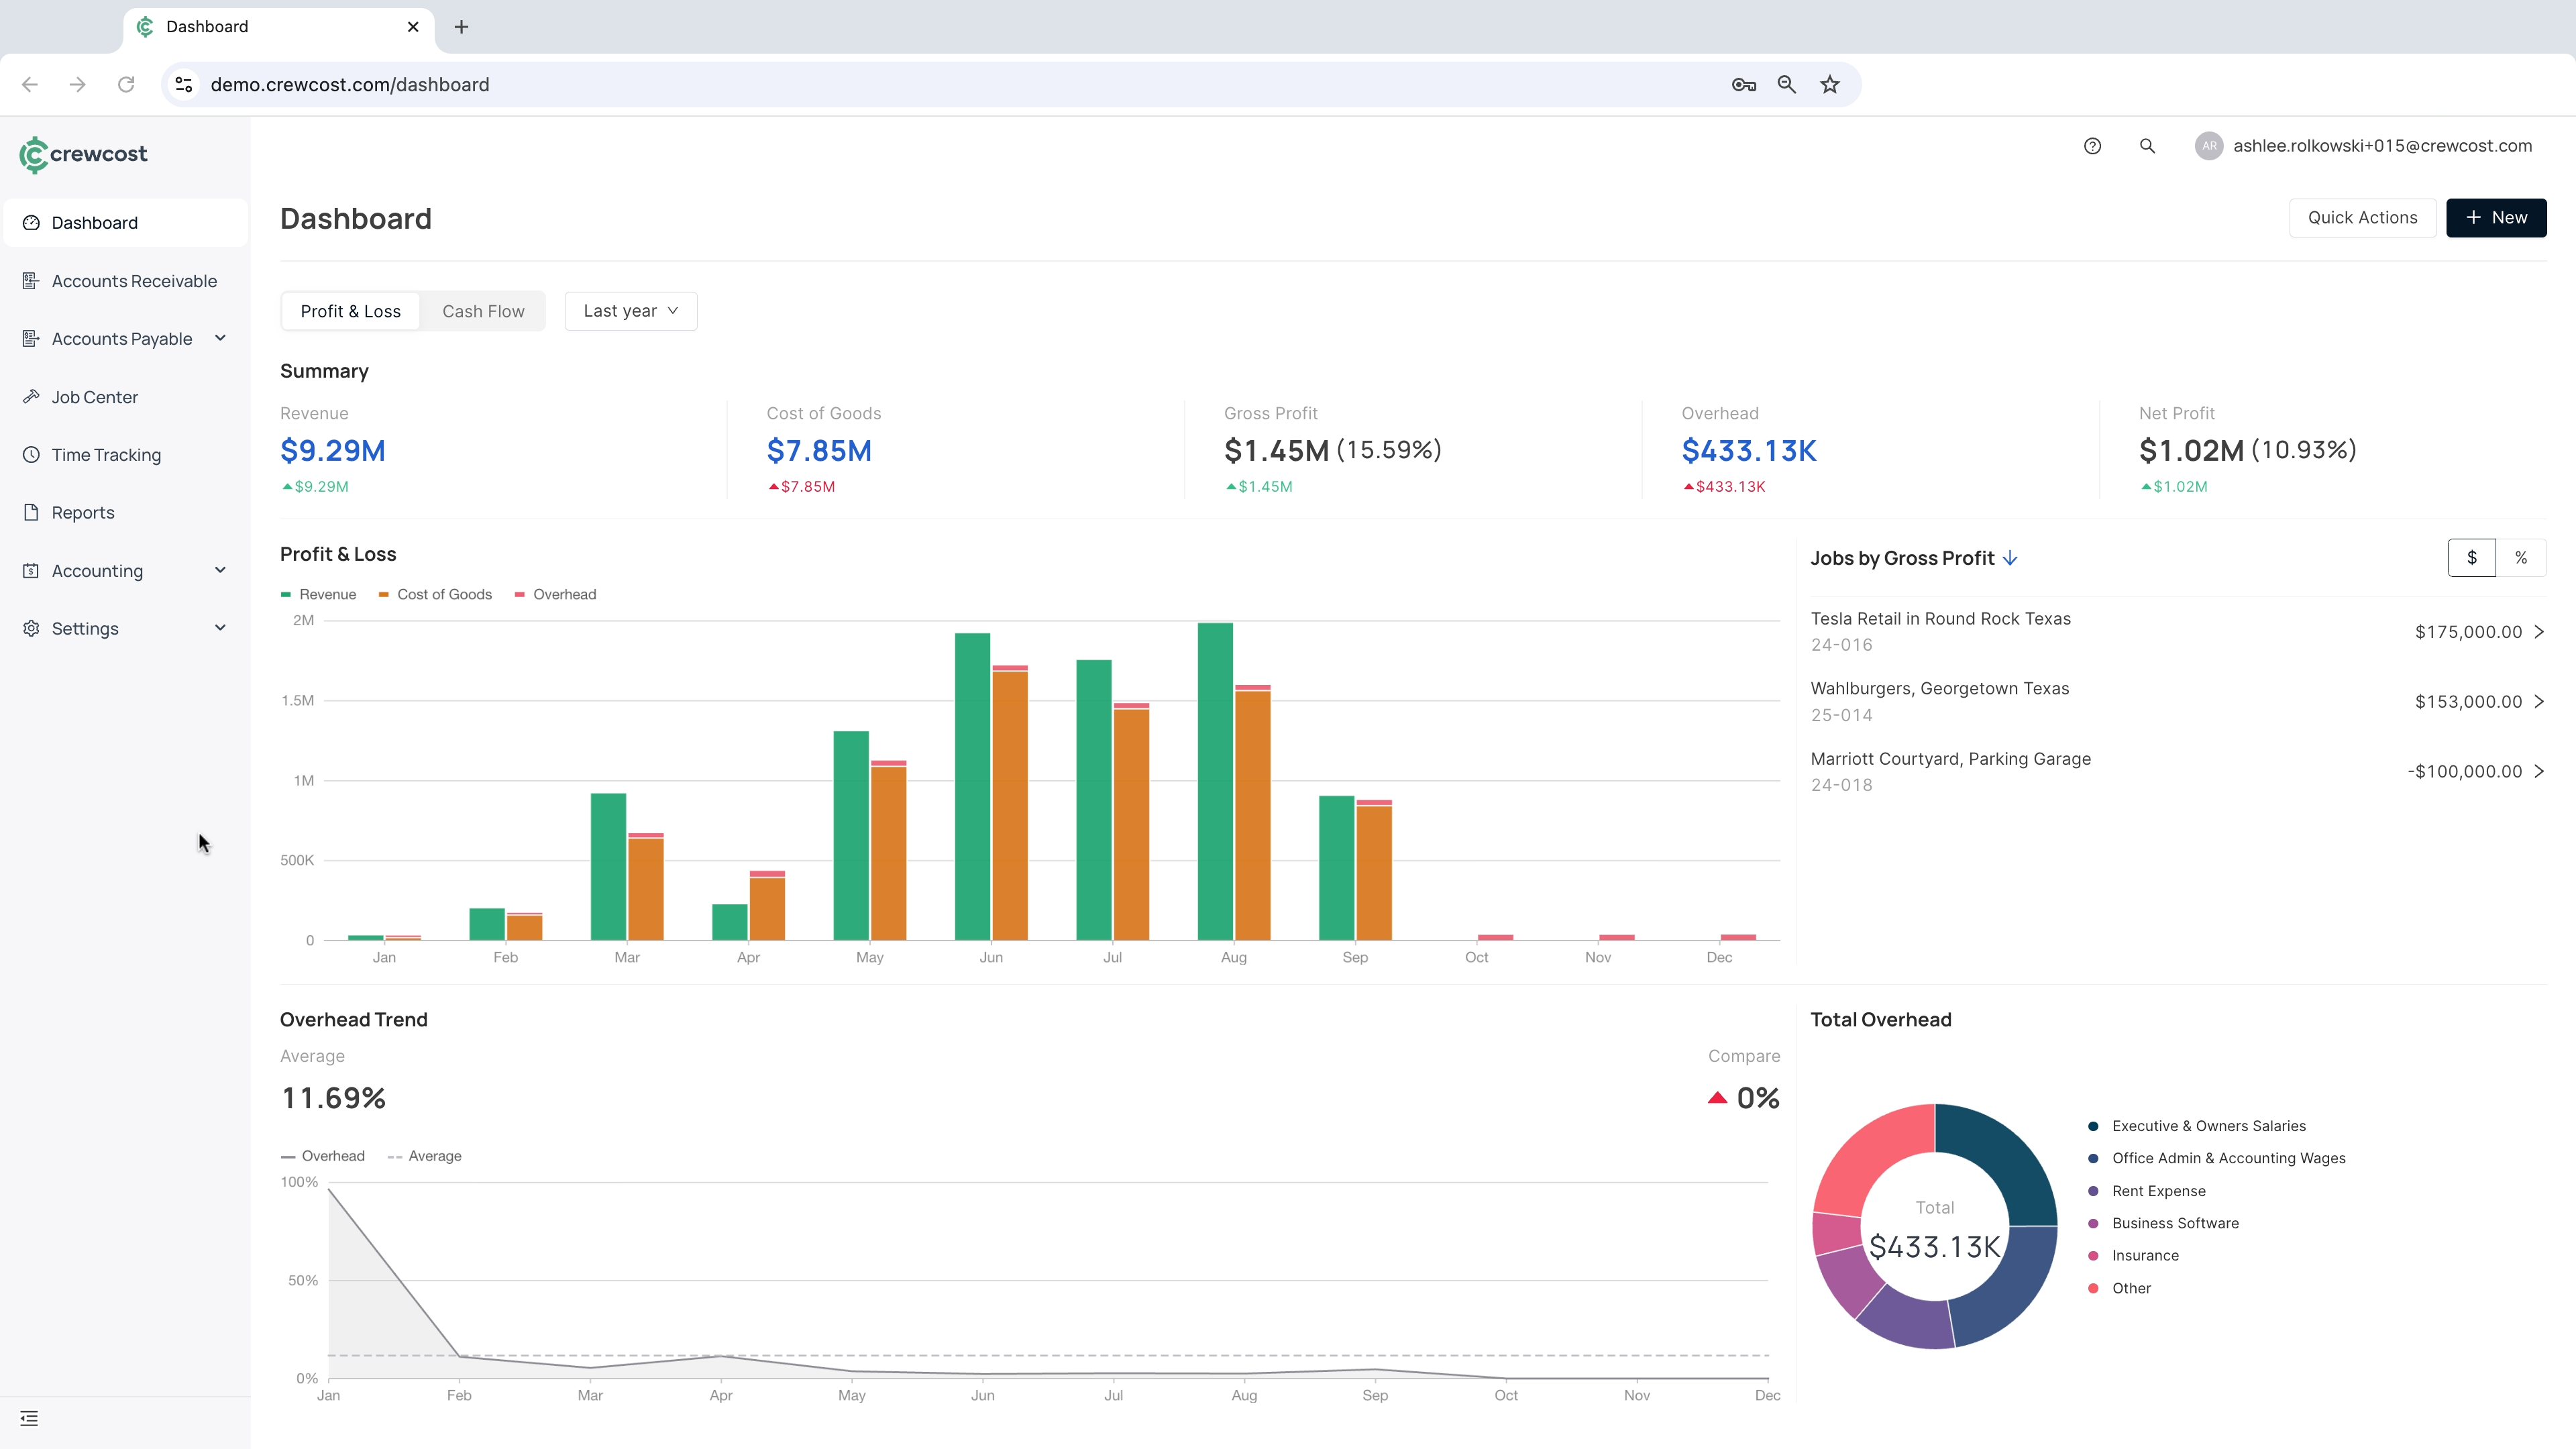
Task: Click the CrewCost logo
Action: tap(83, 154)
